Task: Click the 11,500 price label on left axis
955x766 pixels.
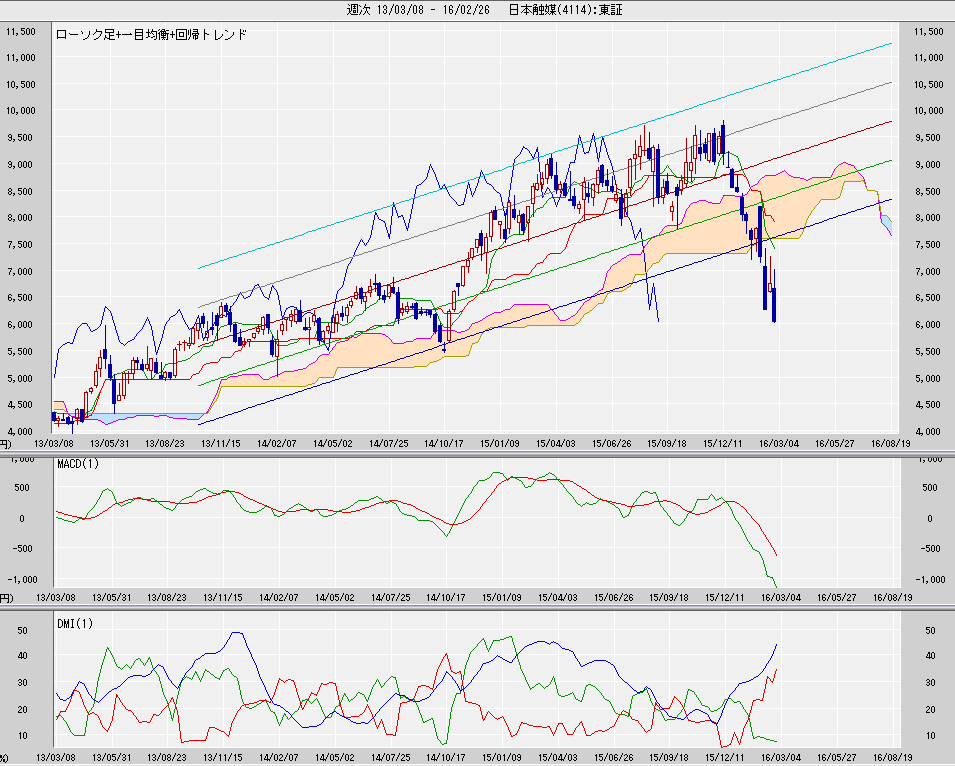Action: [22, 31]
